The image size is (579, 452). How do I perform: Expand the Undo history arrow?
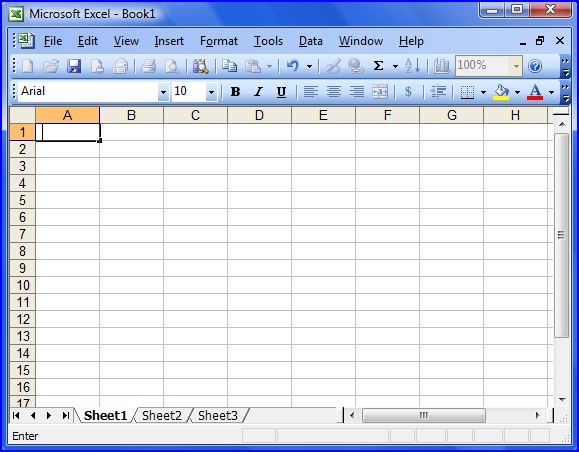(x=309, y=66)
